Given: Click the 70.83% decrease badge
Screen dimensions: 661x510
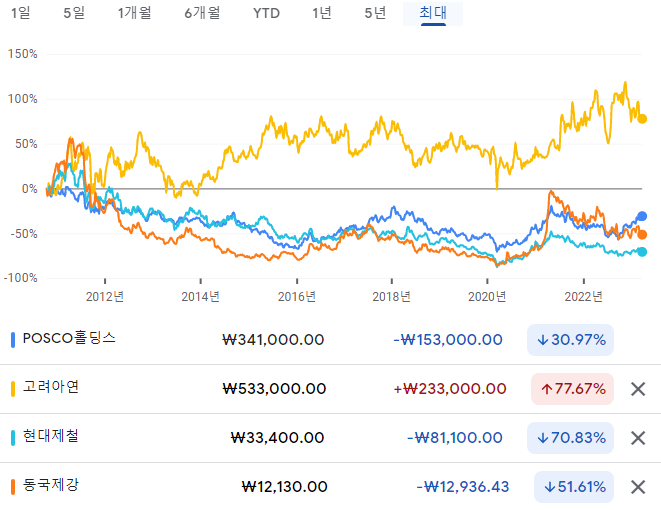Looking at the screenshot, I should pyautogui.click(x=570, y=438).
